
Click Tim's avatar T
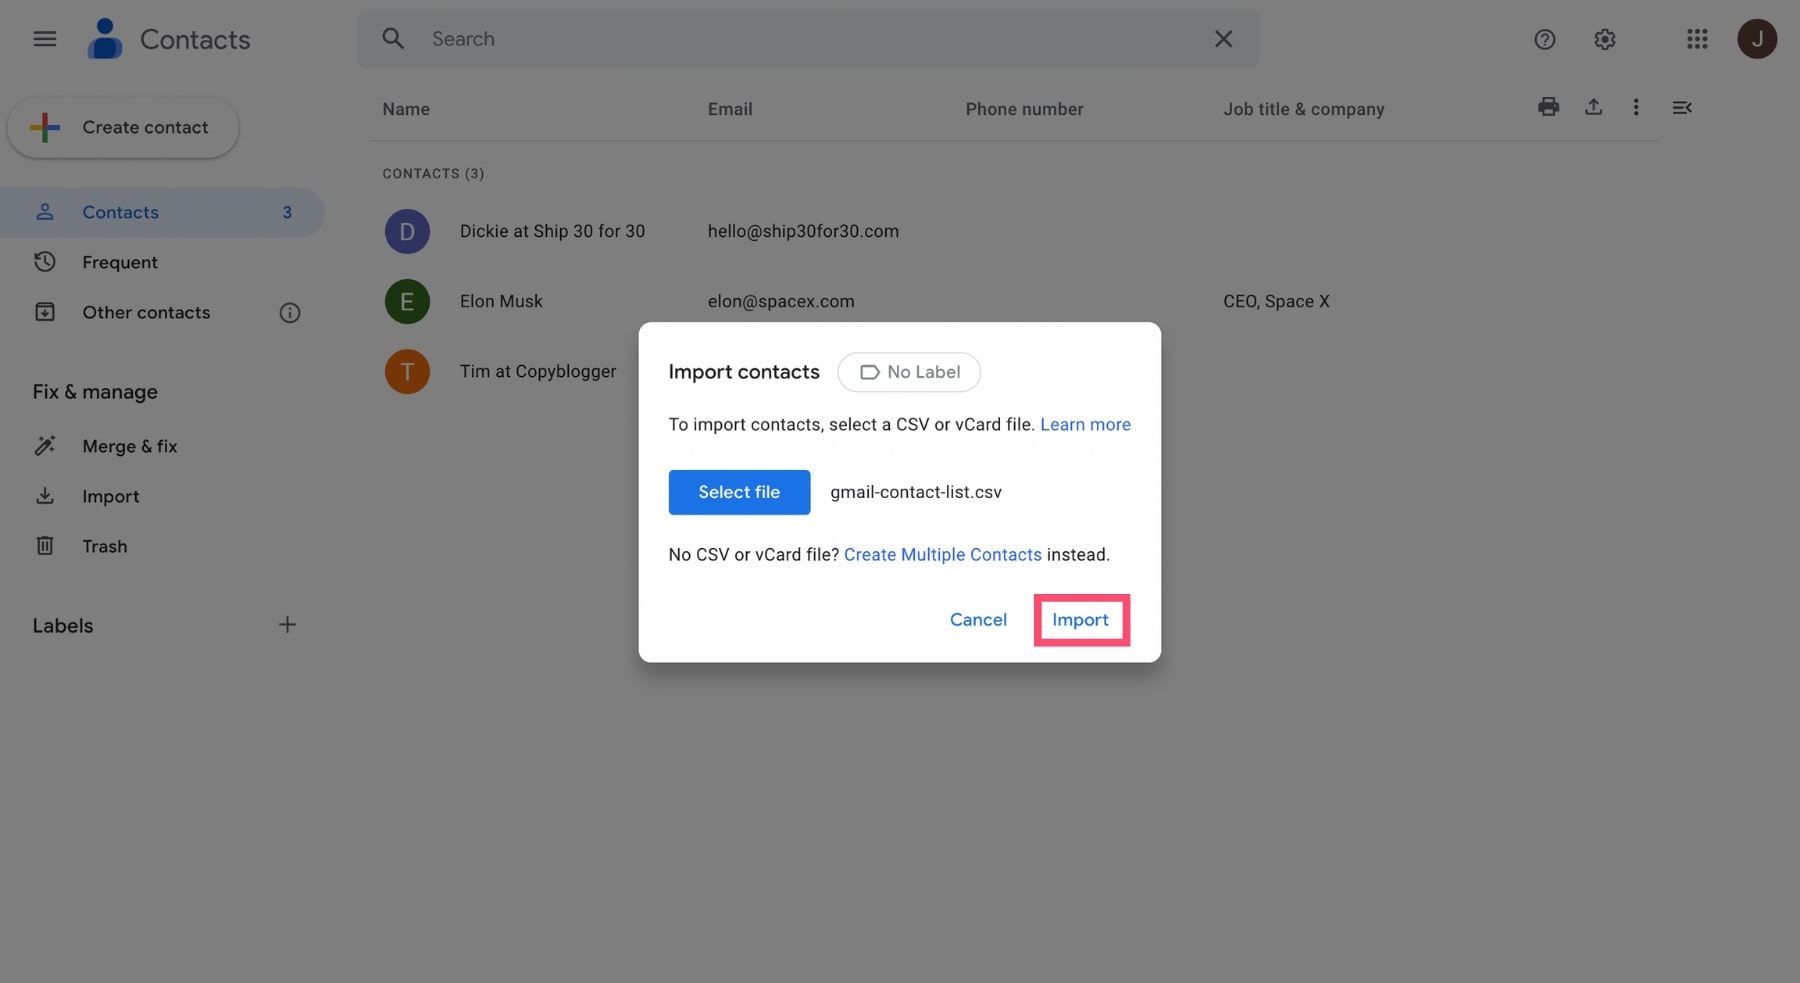(x=407, y=372)
